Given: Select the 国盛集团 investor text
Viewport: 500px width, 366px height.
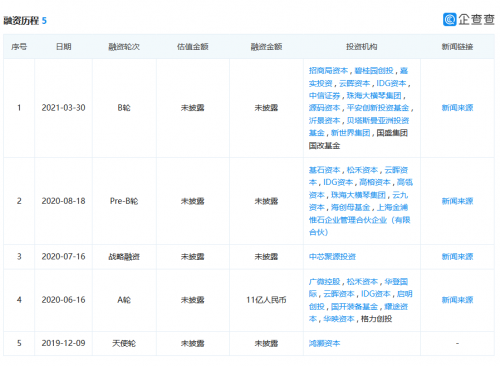Looking at the screenshot, I should tap(392, 133).
